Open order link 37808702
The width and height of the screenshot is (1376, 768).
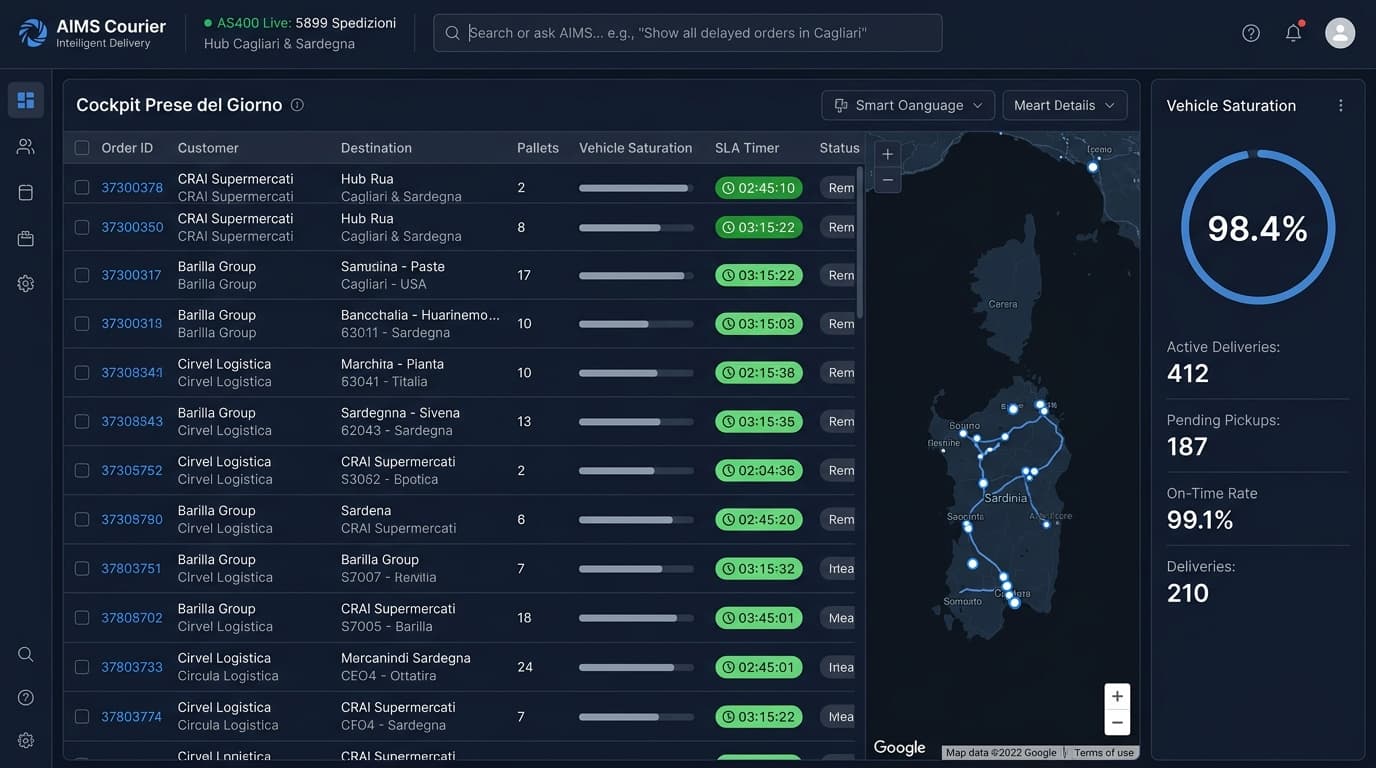coord(132,617)
